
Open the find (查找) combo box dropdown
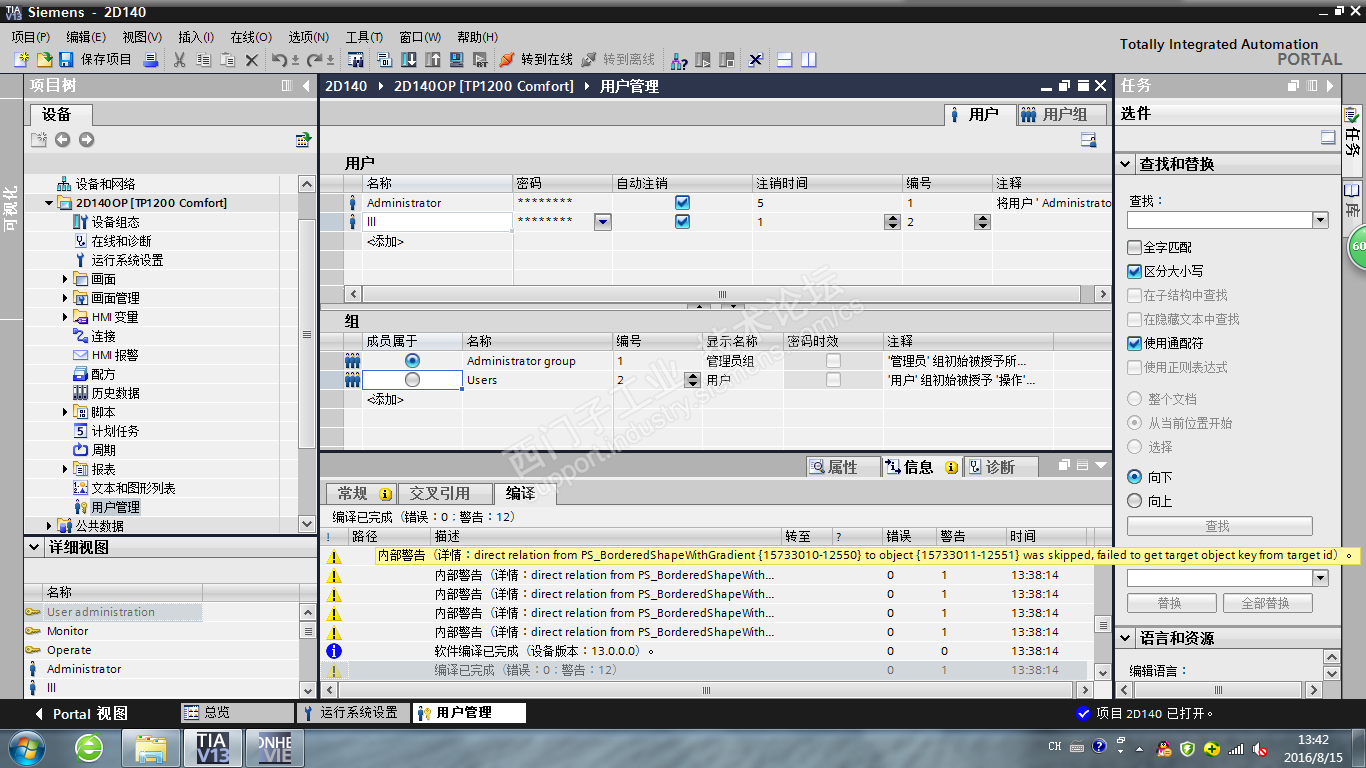click(1320, 220)
